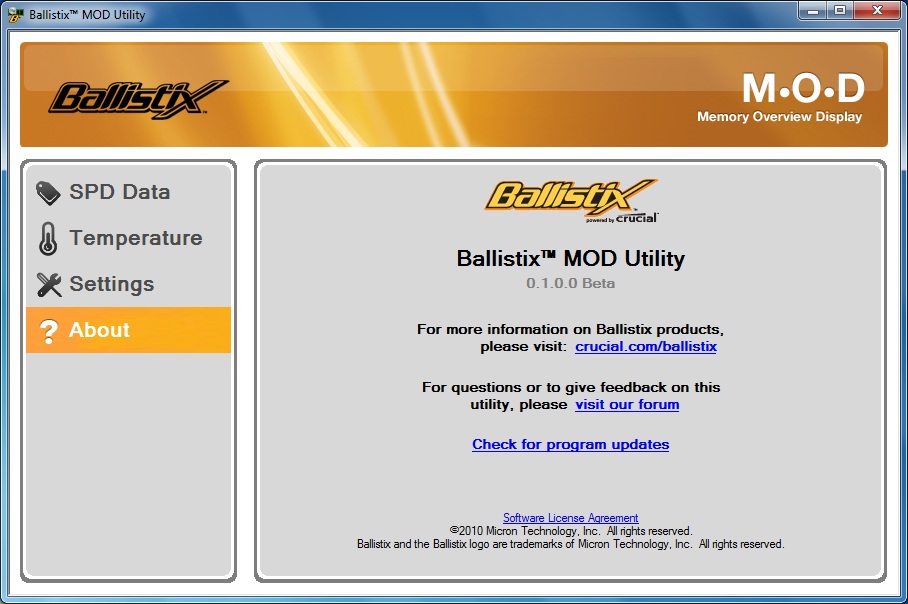Image resolution: width=908 pixels, height=604 pixels.
Task: Check for program updates
Action: pyautogui.click(x=570, y=444)
